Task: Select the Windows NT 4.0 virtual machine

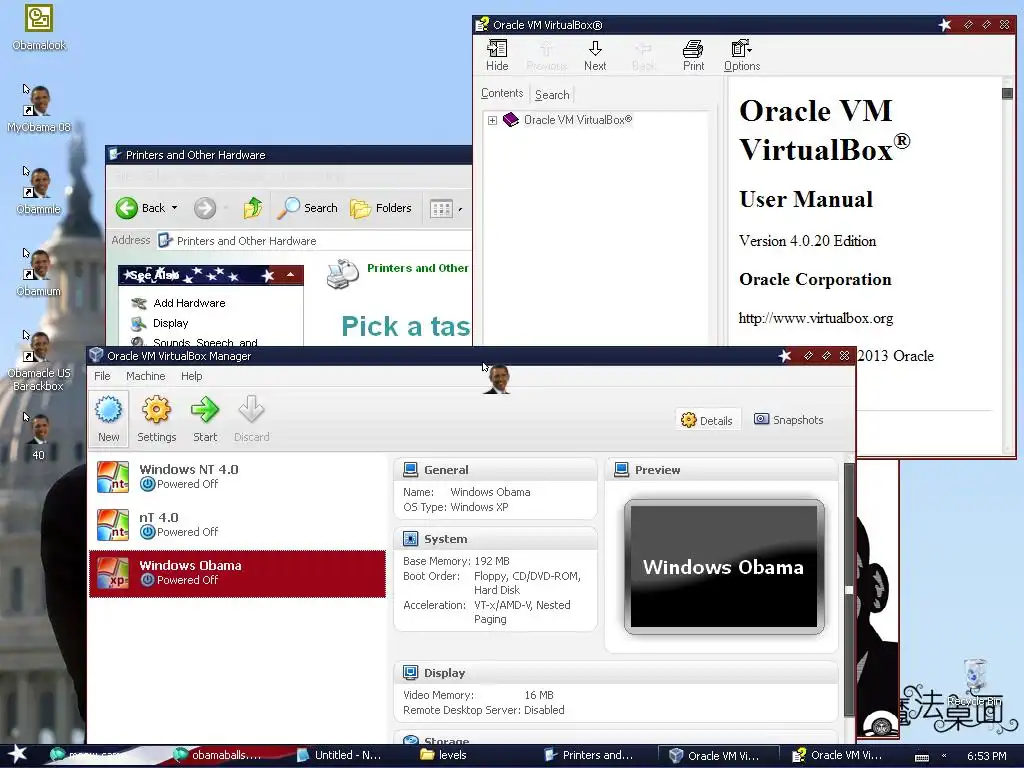Action: click(x=238, y=476)
